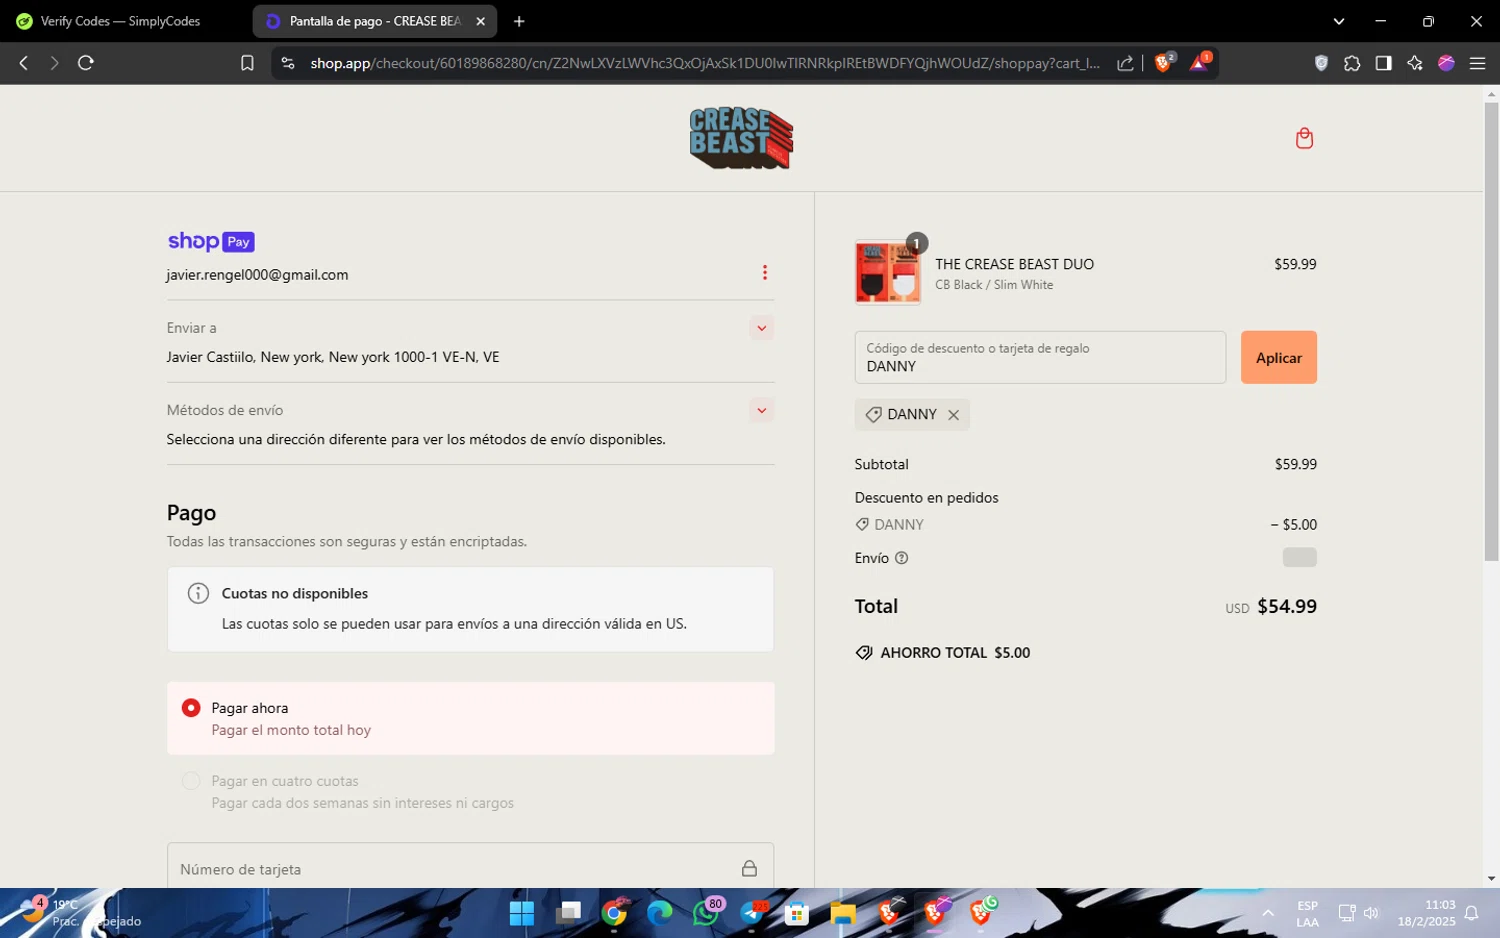Click the Cuotas no disponibles info icon

(198, 593)
